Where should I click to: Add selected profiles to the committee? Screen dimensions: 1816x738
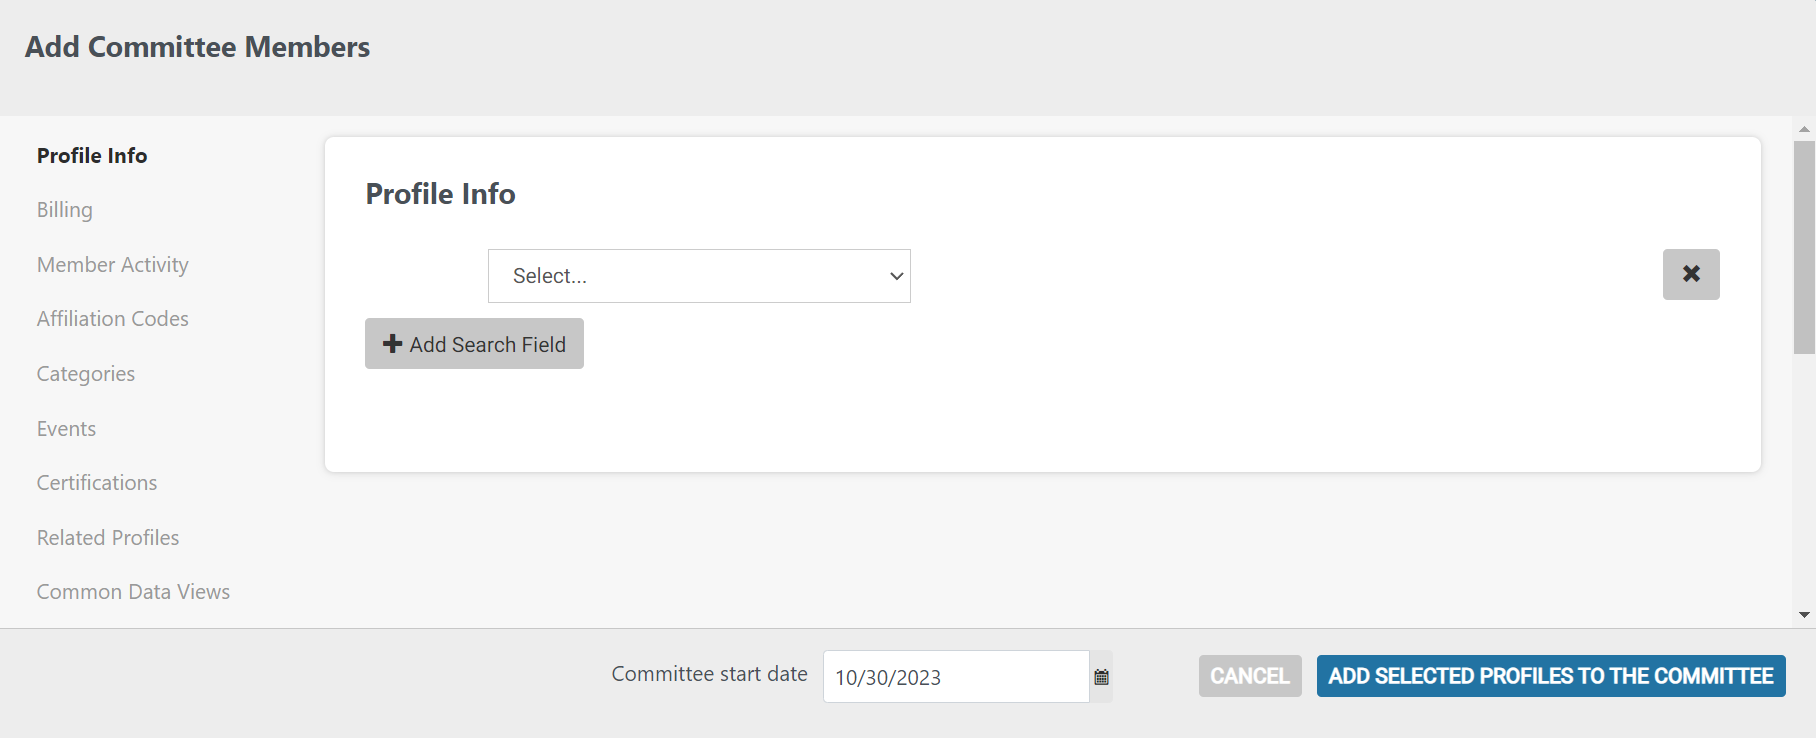pyautogui.click(x=1551, y=676)
